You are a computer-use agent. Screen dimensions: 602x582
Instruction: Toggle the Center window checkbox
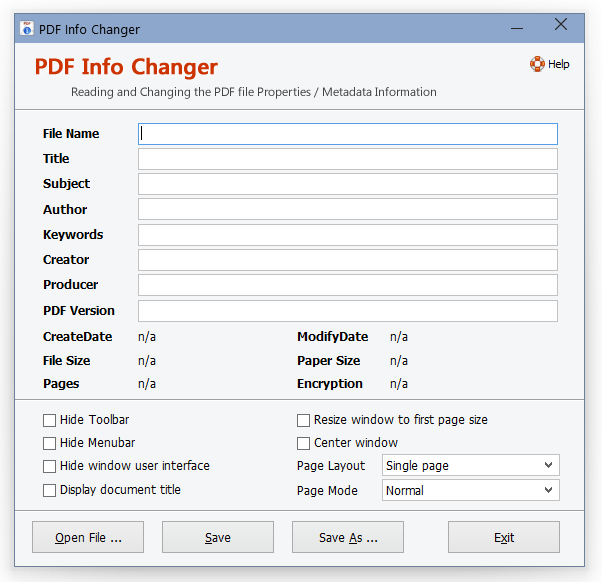pyautogui.click(x=304, y=443)
